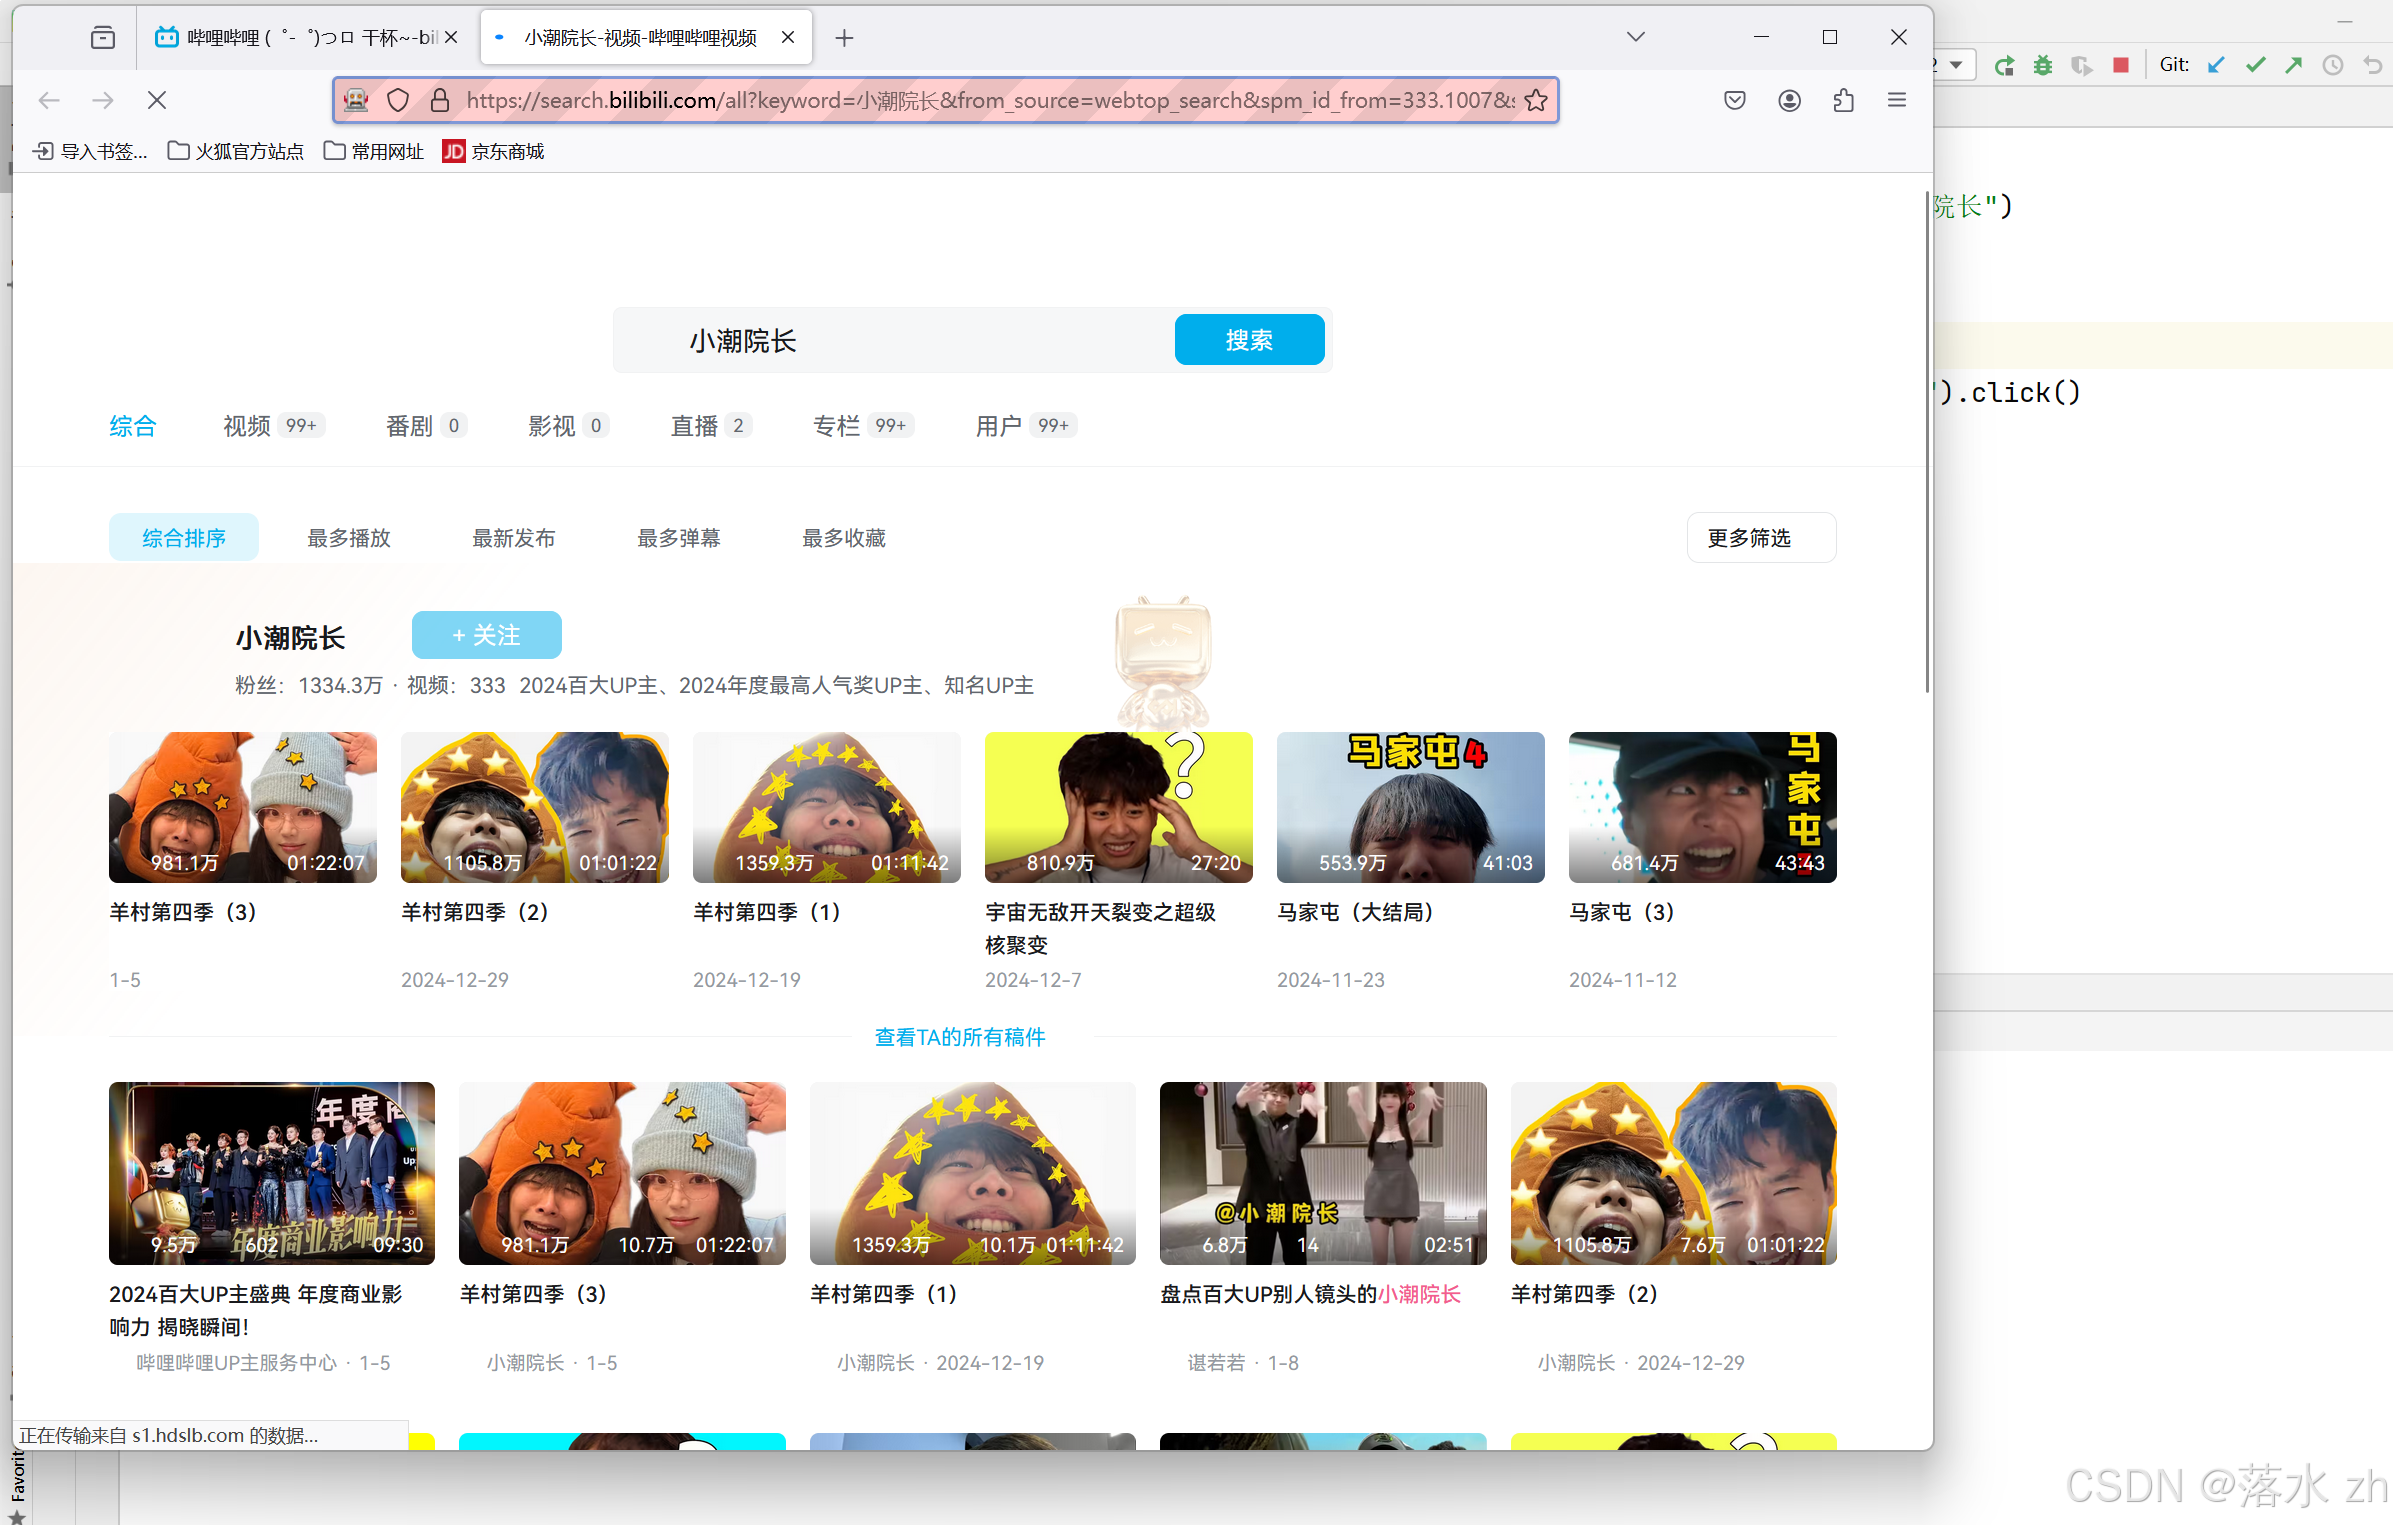Open the 谌若若 uploader name link
This screenshot has height=1525, width=2393.
[x=1217, y=1363]
